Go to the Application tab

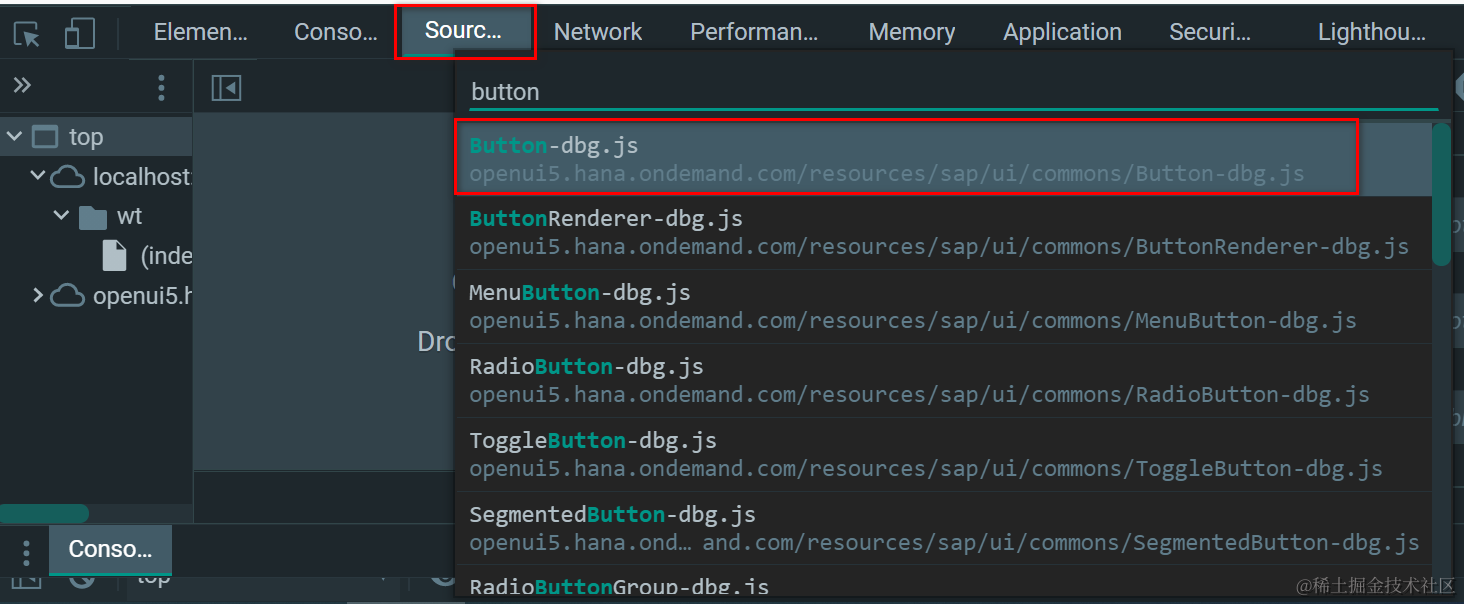coord(1062,32)
